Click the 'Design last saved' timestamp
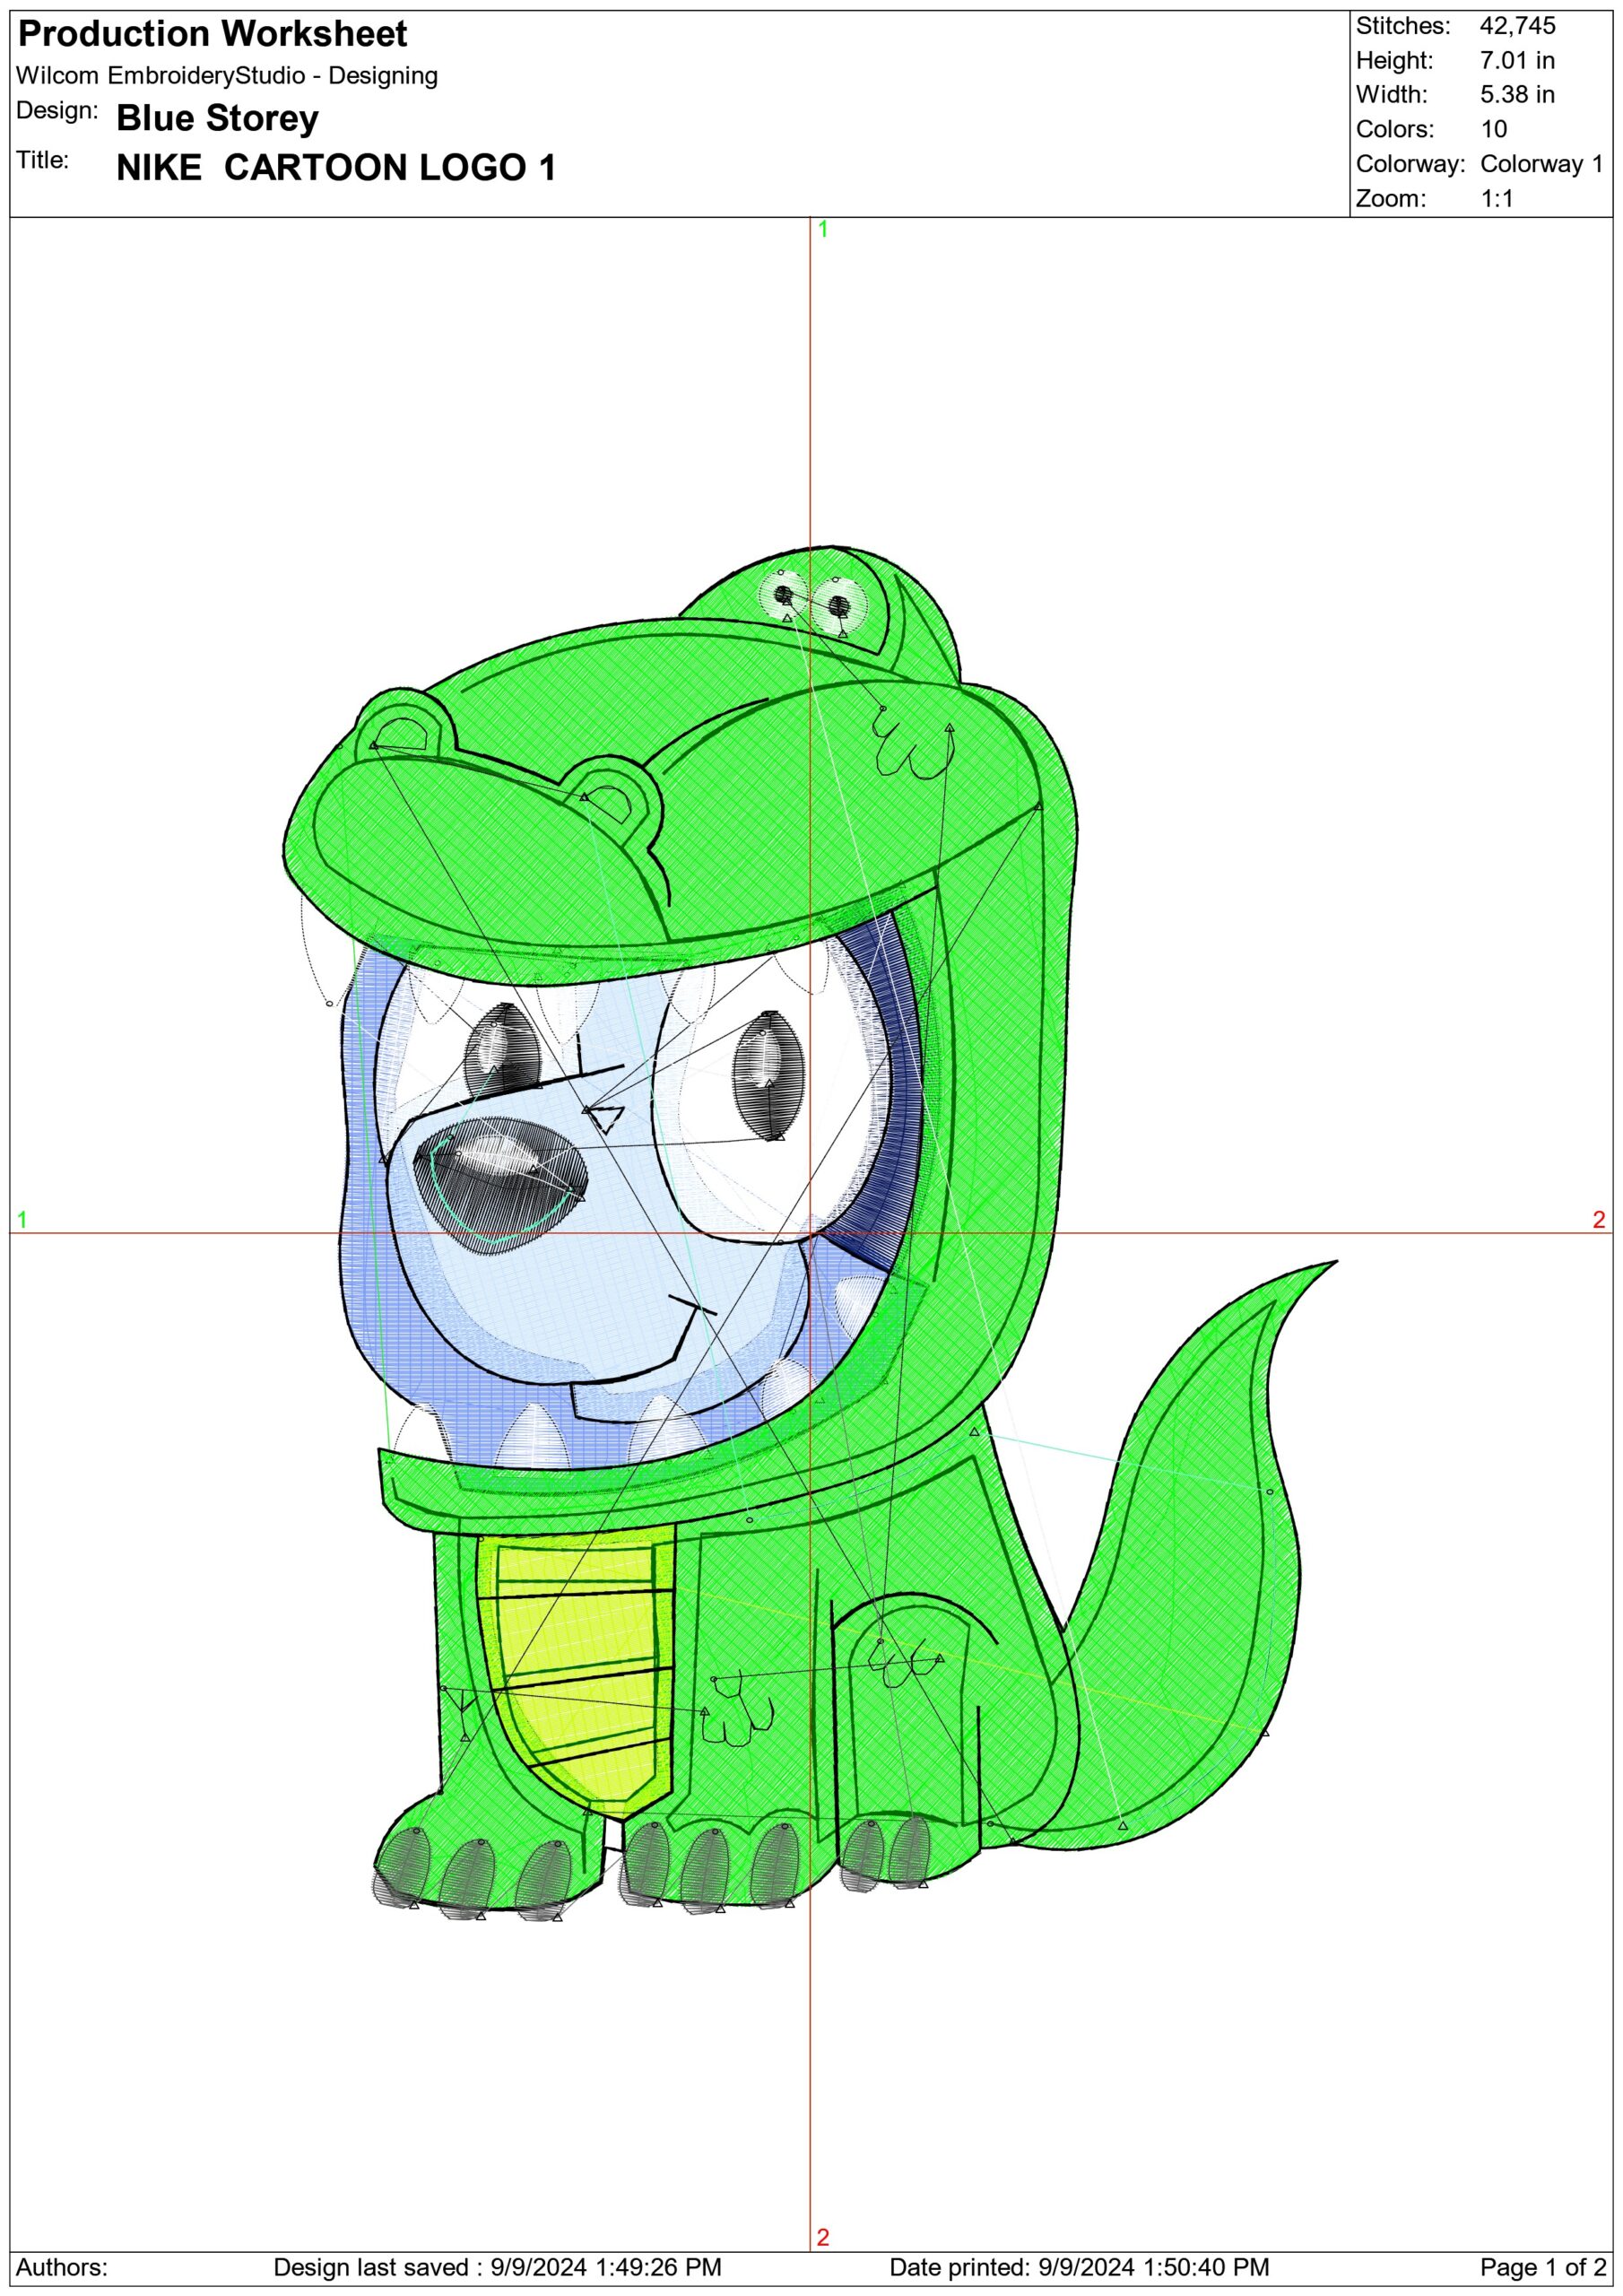 pos(497,2267)
